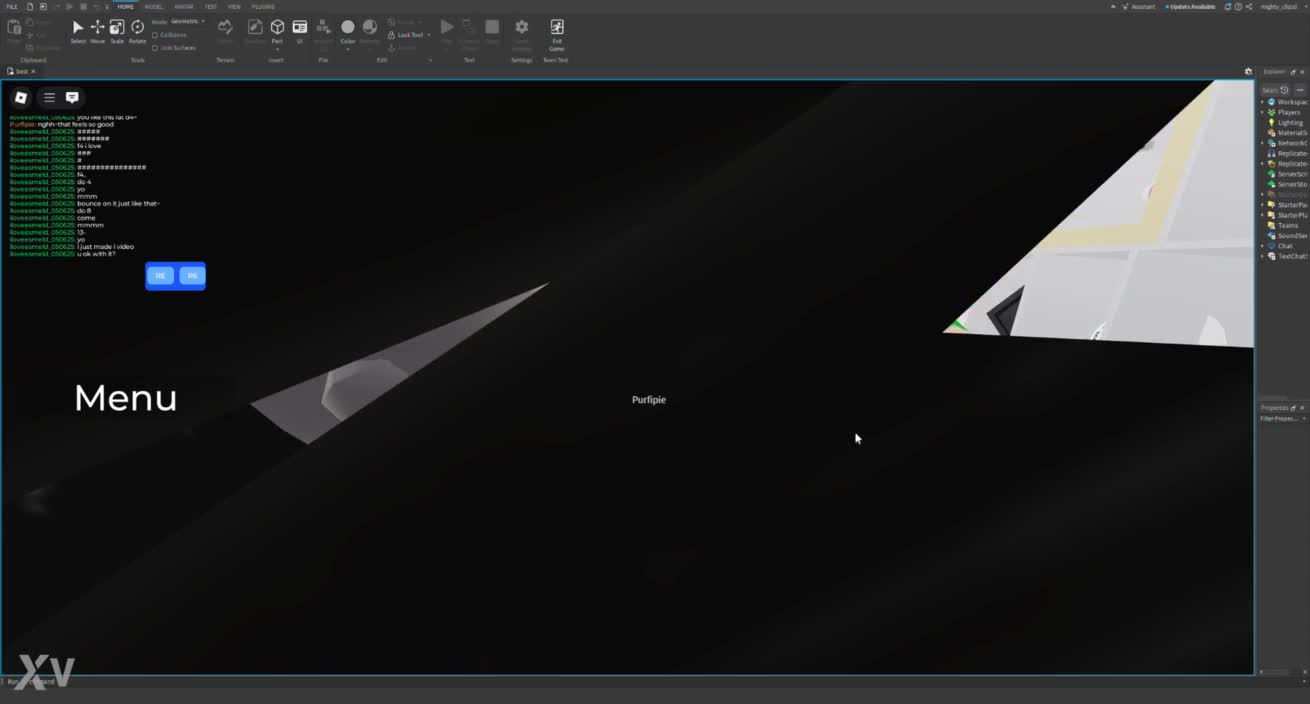Viewport: 1310px width, 704px height.
Task: Open the in-game chat bubble icon
Action: click(x=72, y=97)
